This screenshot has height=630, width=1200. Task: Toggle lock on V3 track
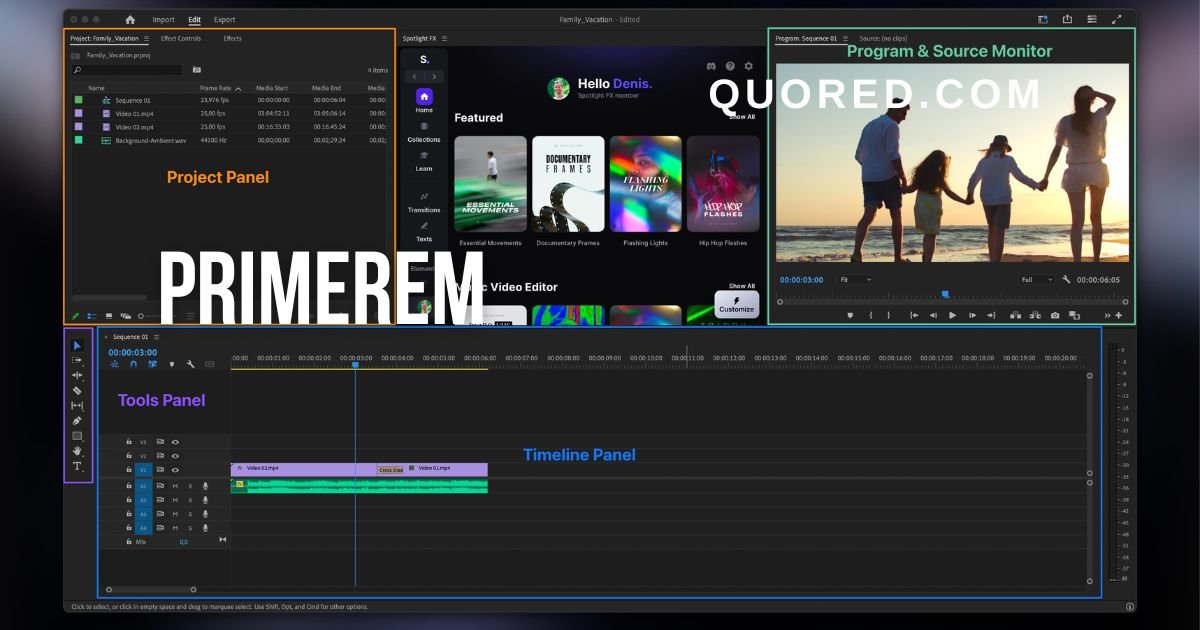coord(129,441)
